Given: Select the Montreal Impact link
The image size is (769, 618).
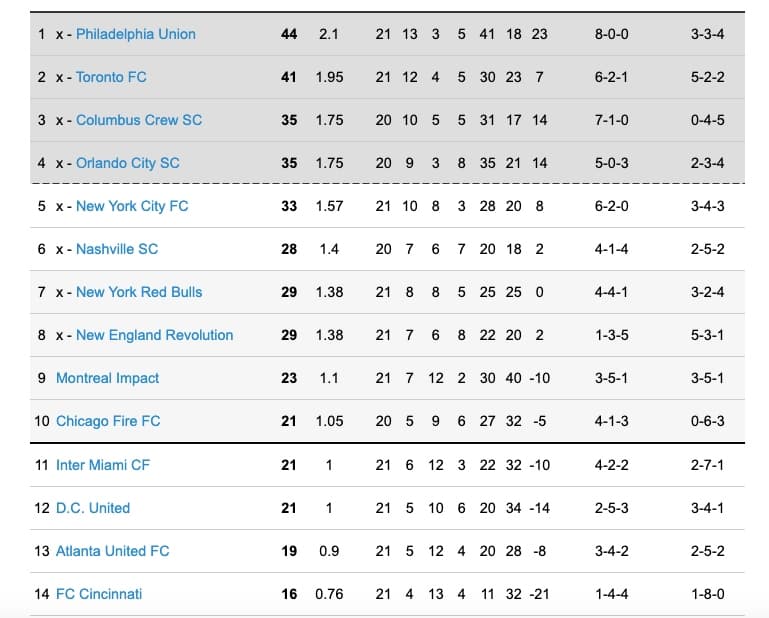Looking at the screenshot, I should [107, 378].
